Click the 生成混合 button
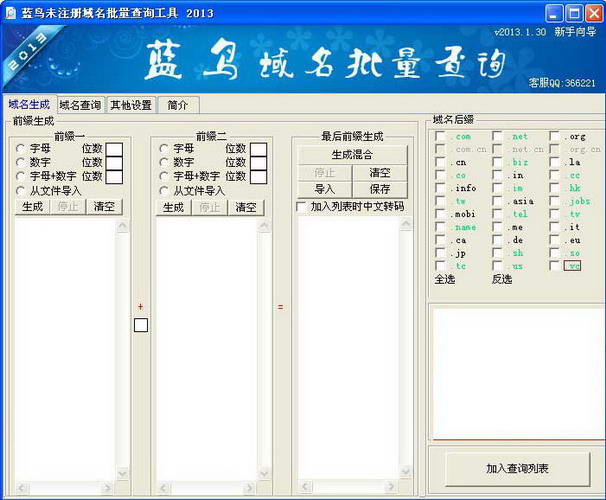This screenshot has width=606, height=500. pos(352,155)
